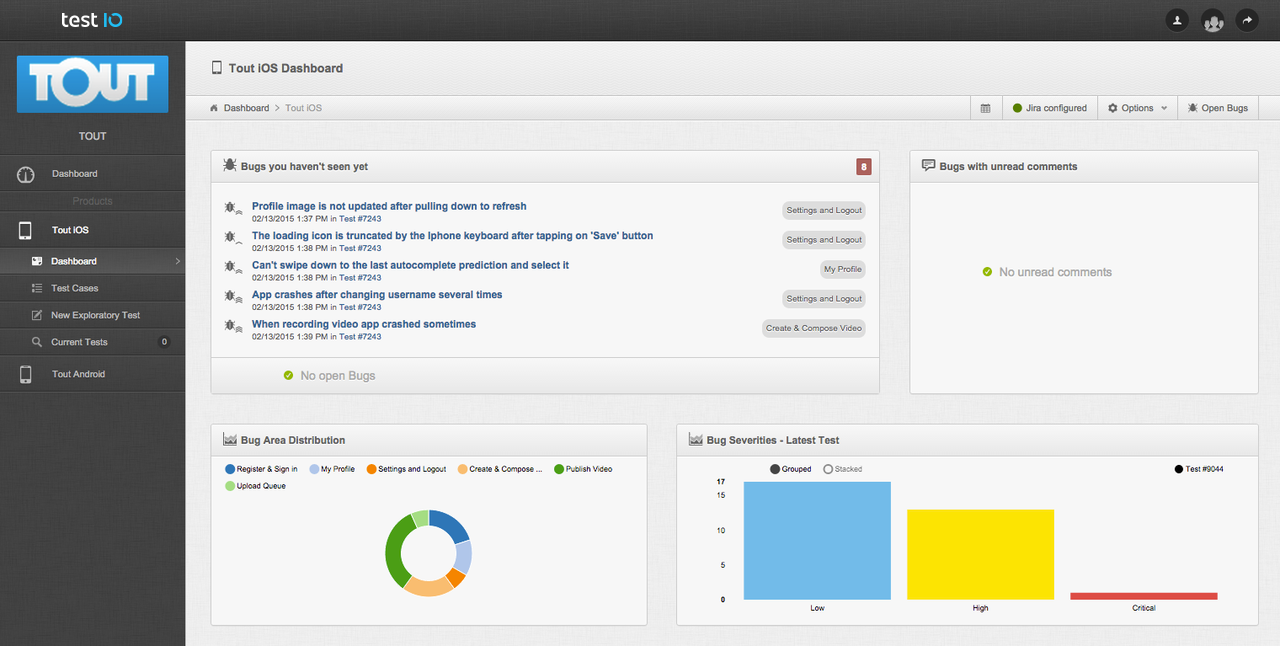This screenshot has width=1280, height=646.
Task: Open the calendar icon in breadcrumb bar
Action: tap(985, 108)
